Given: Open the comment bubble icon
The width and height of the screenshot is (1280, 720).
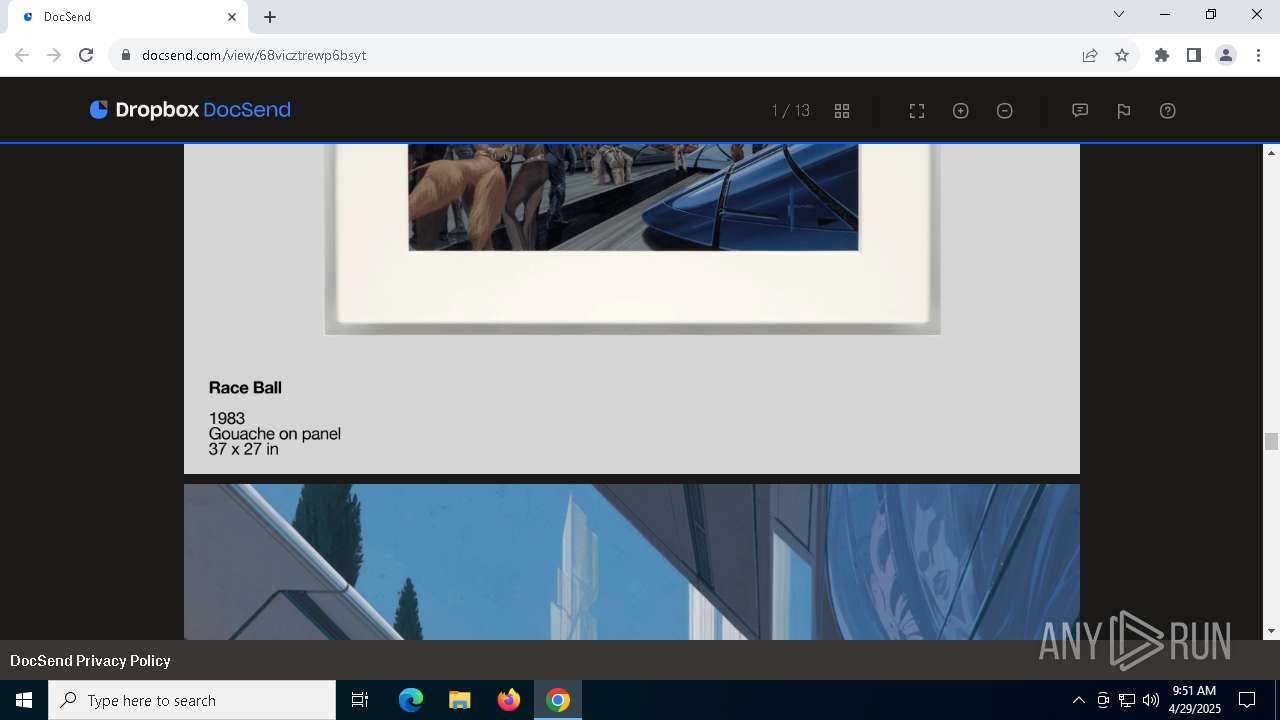Looking at the screenshot, I should [1080, 111].
